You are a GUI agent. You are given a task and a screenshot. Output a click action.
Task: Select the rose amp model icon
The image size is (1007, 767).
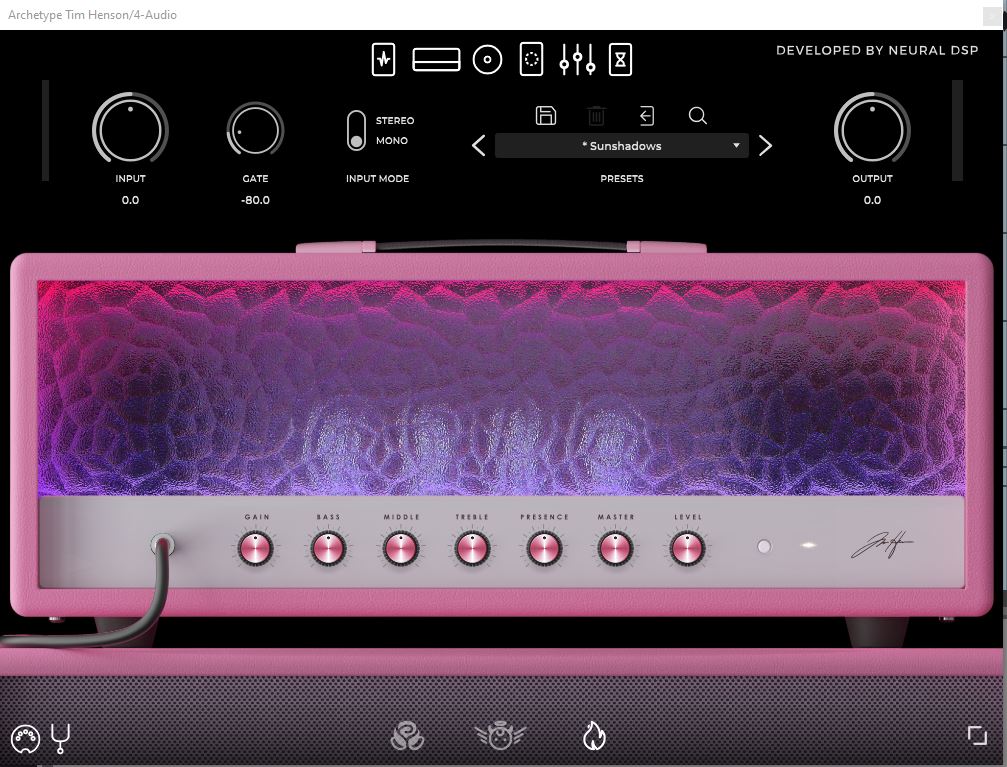(407, 736)
